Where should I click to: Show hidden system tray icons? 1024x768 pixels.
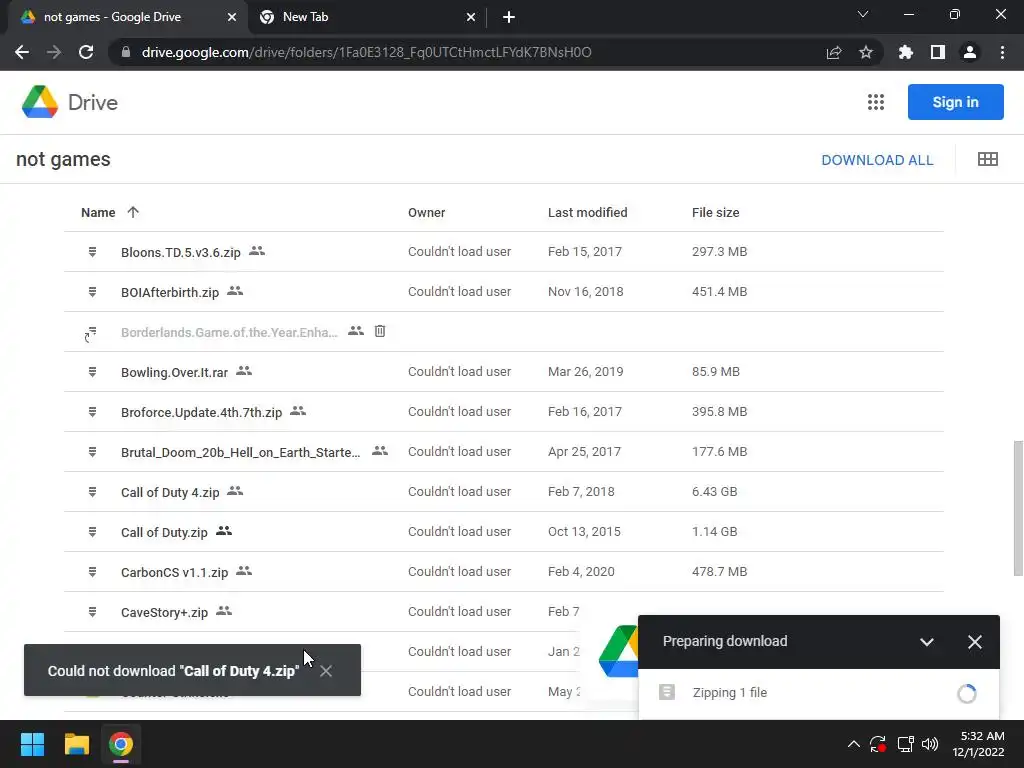(854, 744)
